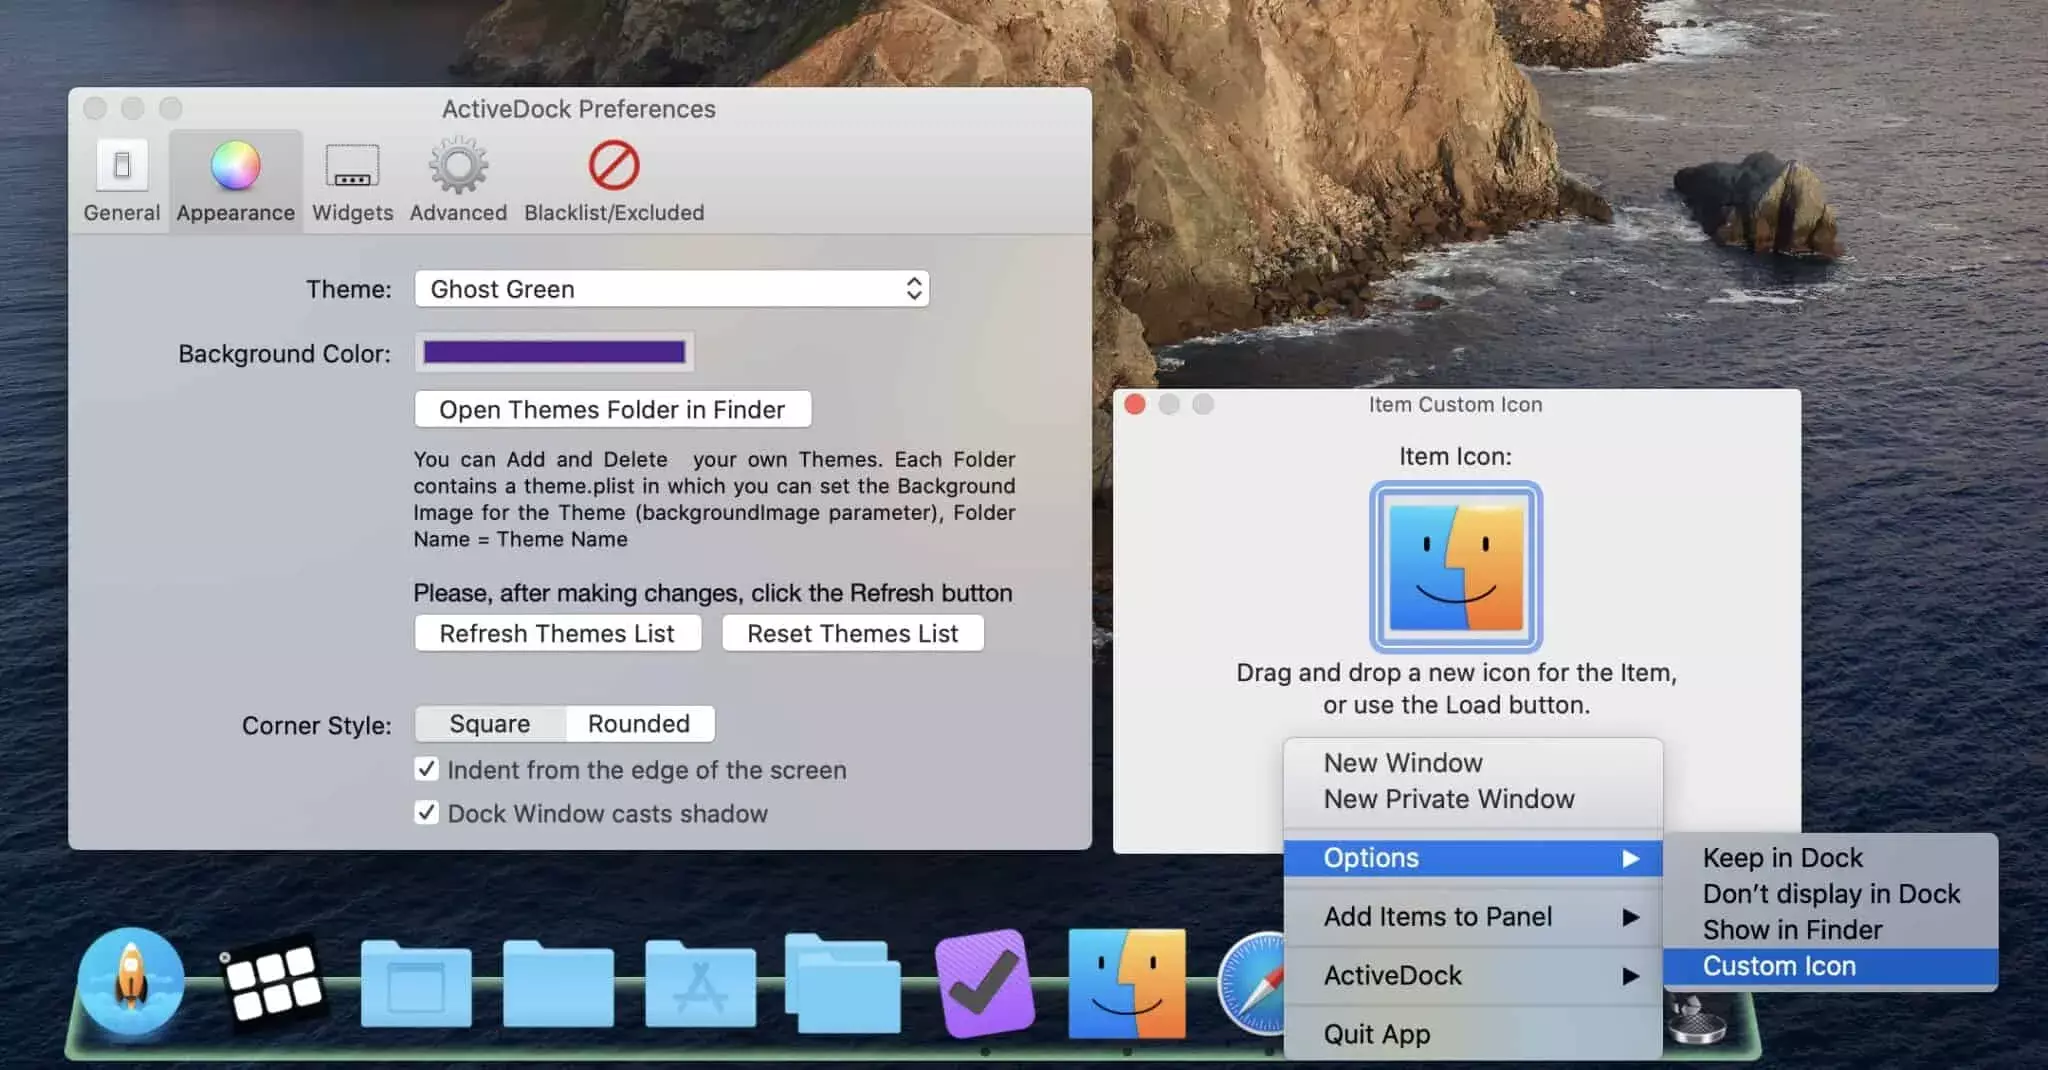Launch the purple checkmark app in dock
2048x1070 pixels.
[985, 983]
